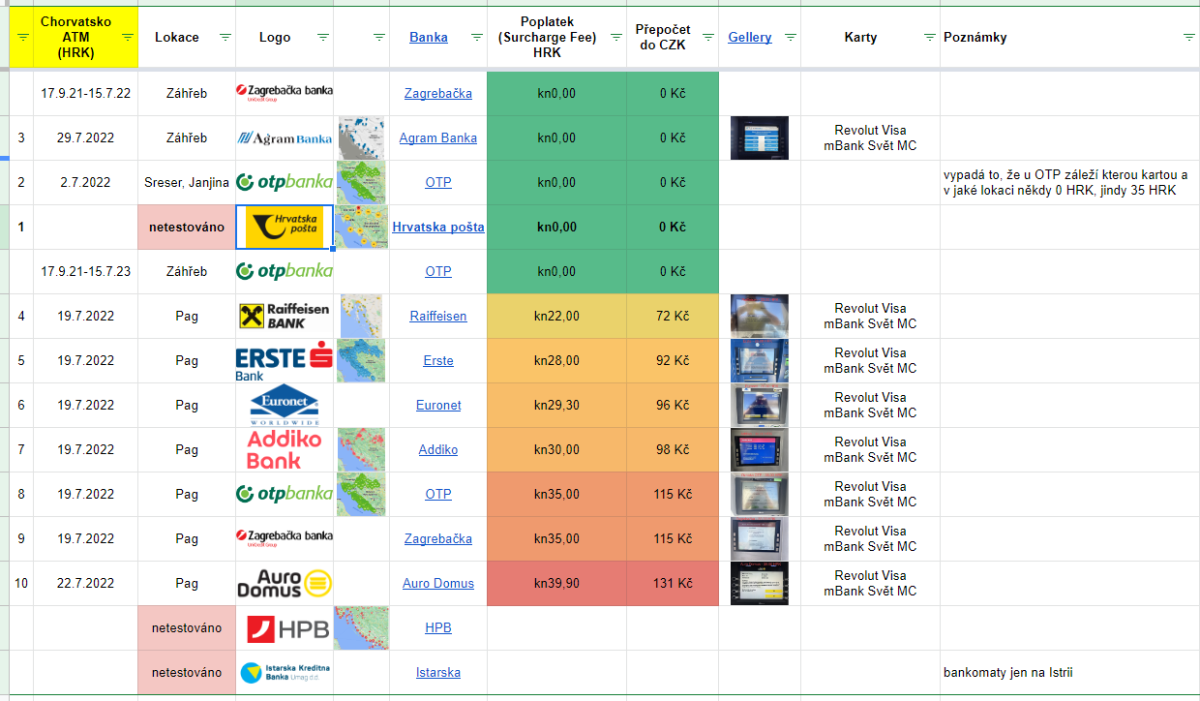Open the Gallery header link
Screen dimensions: 1200x701
(x=749, y=37)
